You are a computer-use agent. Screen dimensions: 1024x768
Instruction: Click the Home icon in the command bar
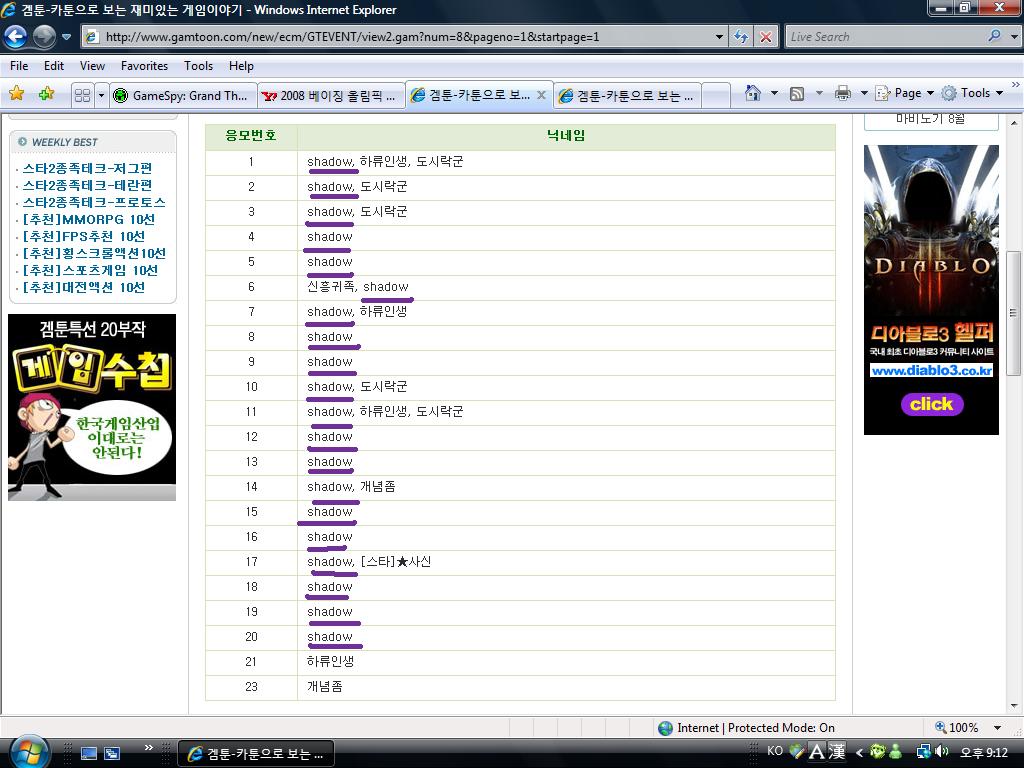[753, 93]
